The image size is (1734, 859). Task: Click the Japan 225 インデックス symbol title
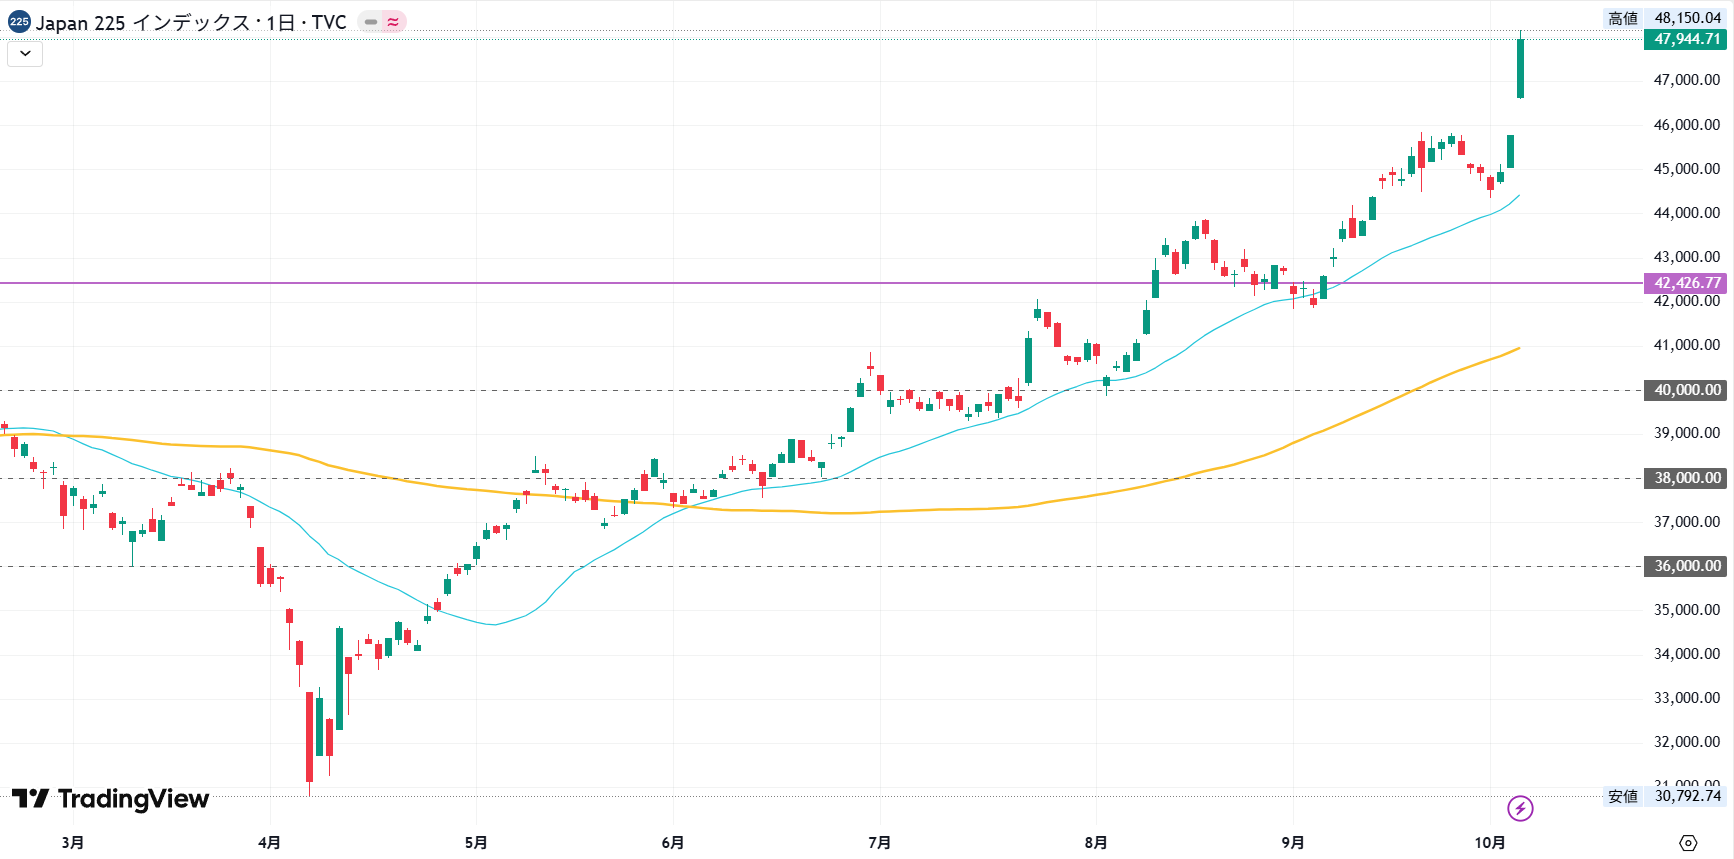click(142, 22)
